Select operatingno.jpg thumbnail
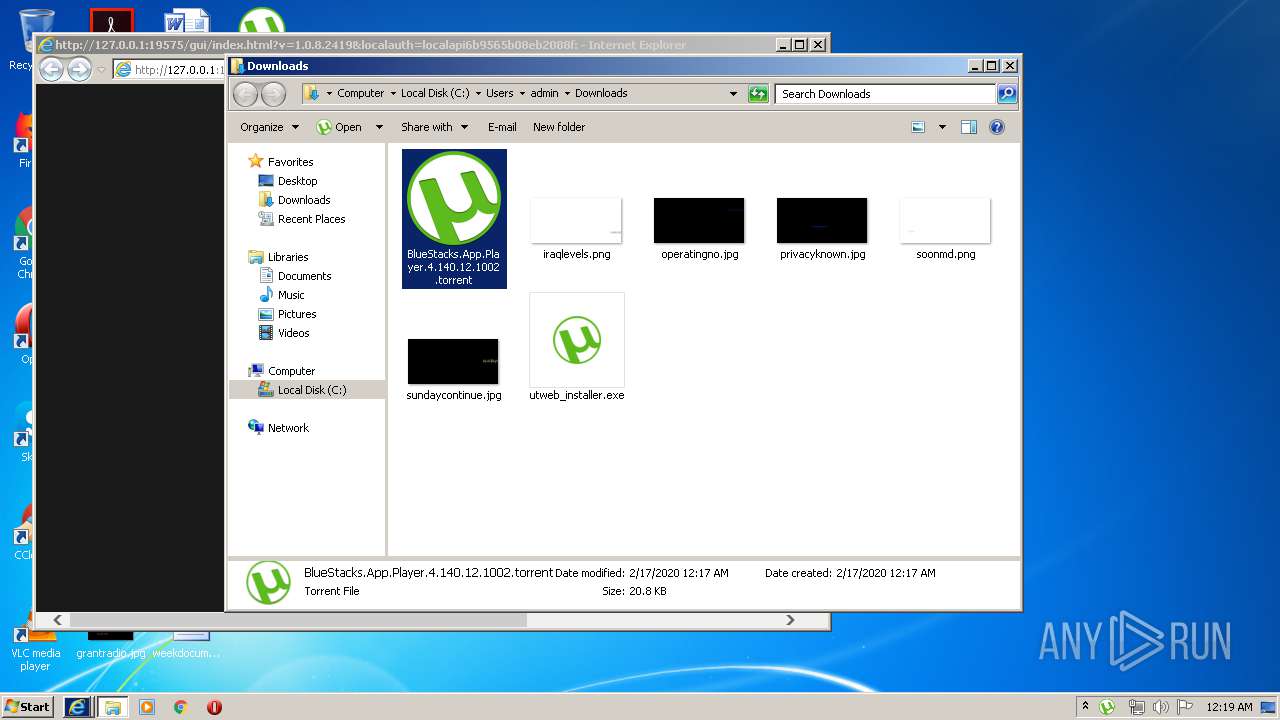 pyautogui.click(x=699, y=220)
